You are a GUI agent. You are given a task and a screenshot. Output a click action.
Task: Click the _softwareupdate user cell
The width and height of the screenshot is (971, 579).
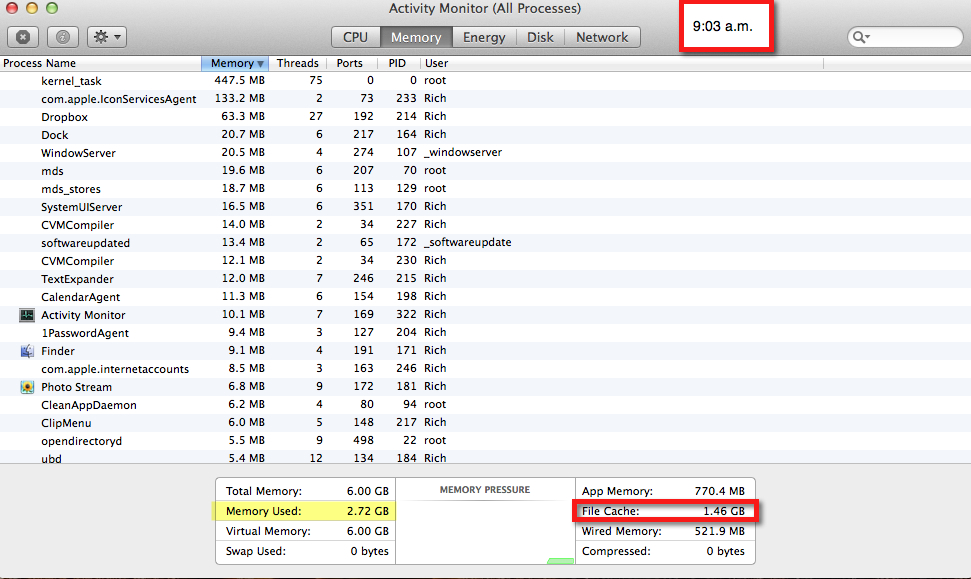tap(468, 242)
